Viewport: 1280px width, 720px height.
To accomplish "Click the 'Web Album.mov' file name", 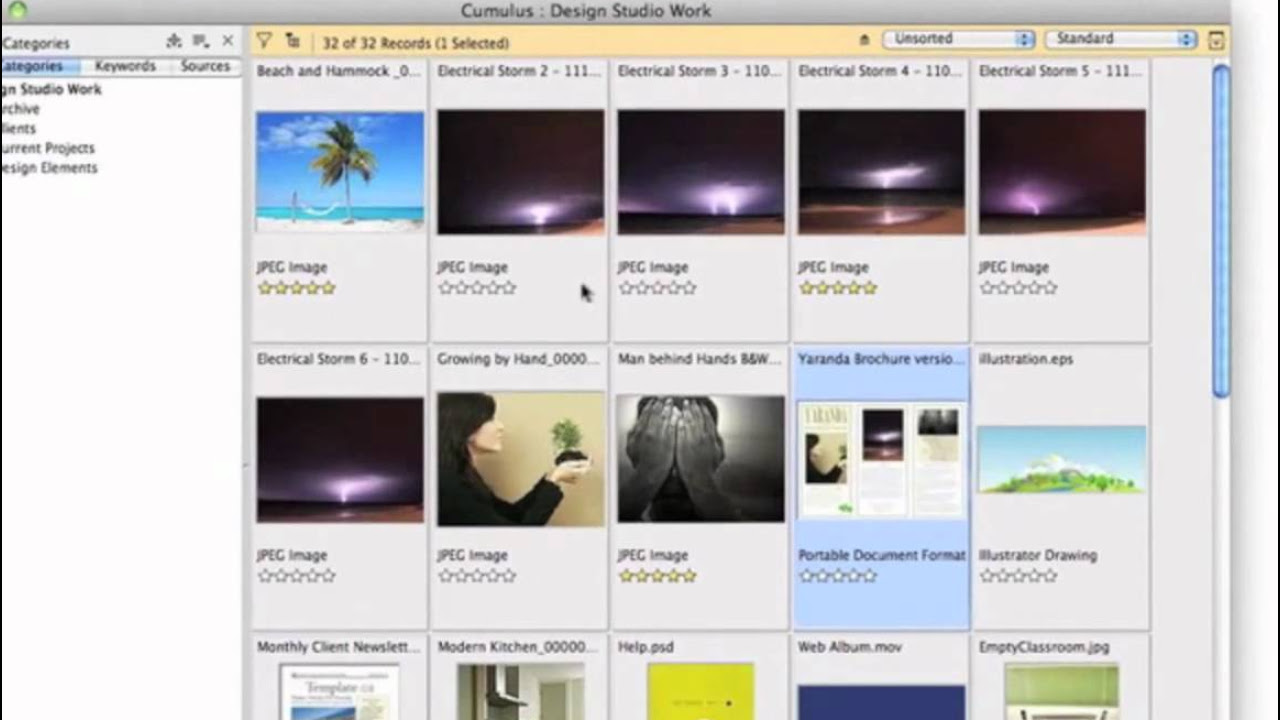I will coord(850,647).
